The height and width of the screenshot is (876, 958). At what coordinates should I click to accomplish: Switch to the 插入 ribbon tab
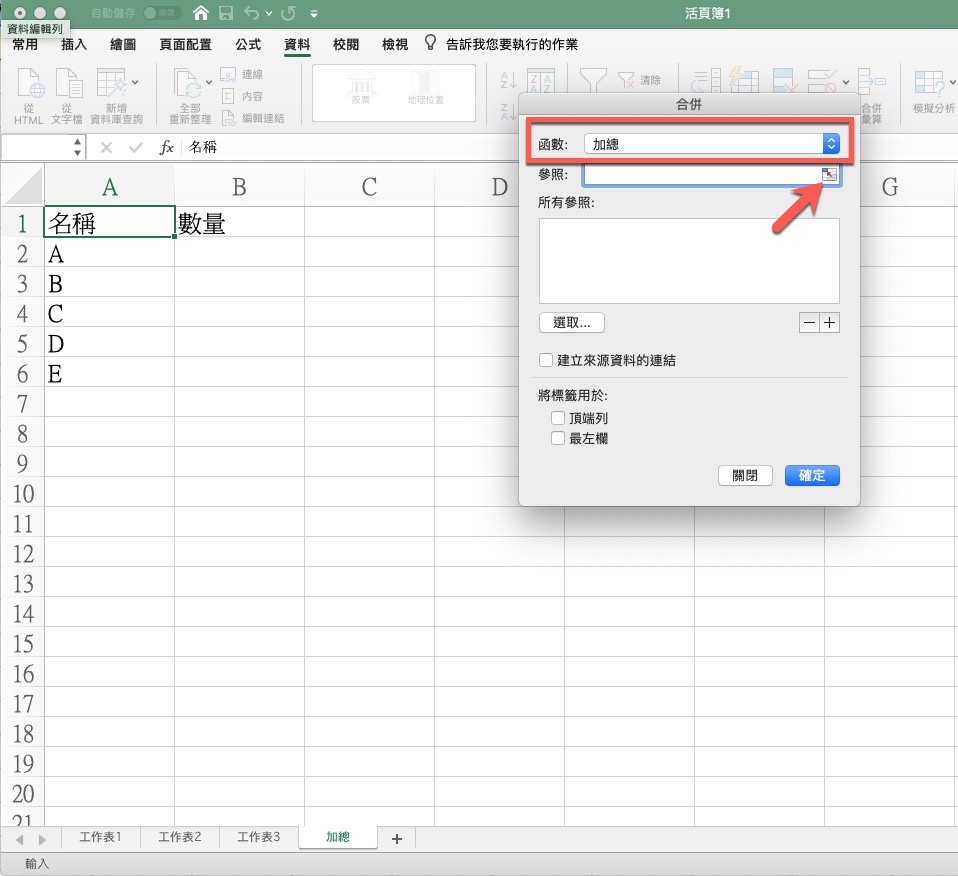74,44
